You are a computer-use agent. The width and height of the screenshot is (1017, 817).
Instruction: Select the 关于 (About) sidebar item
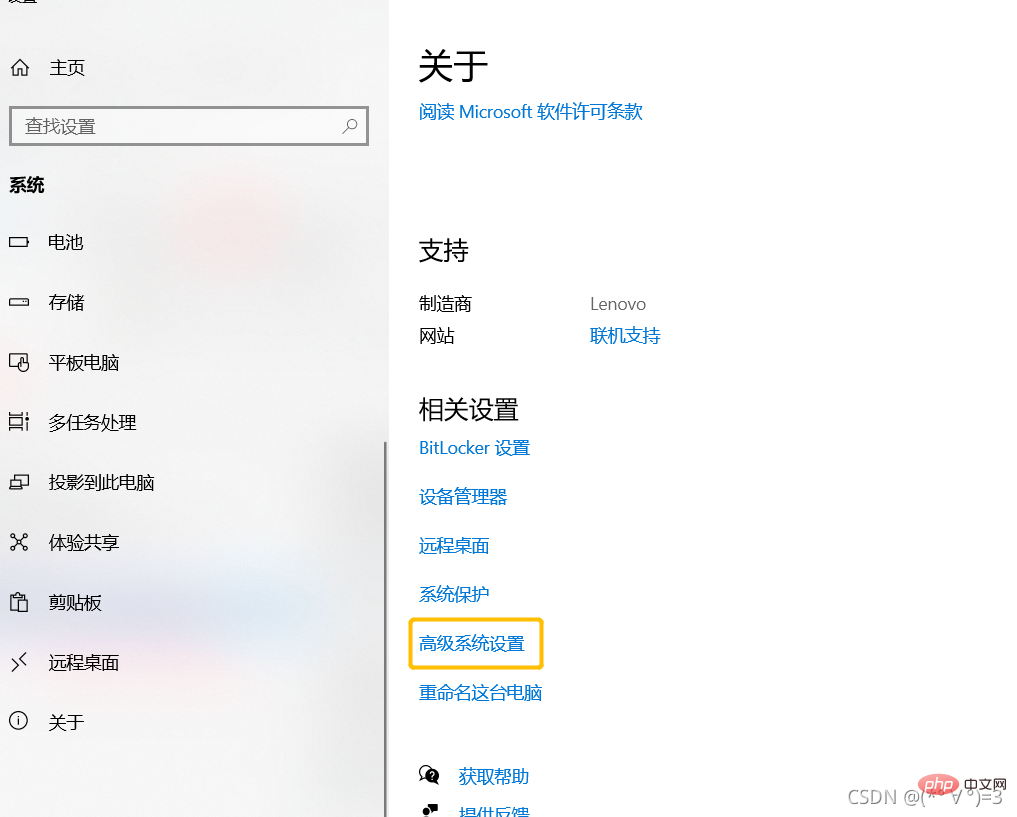pos(66,722)
